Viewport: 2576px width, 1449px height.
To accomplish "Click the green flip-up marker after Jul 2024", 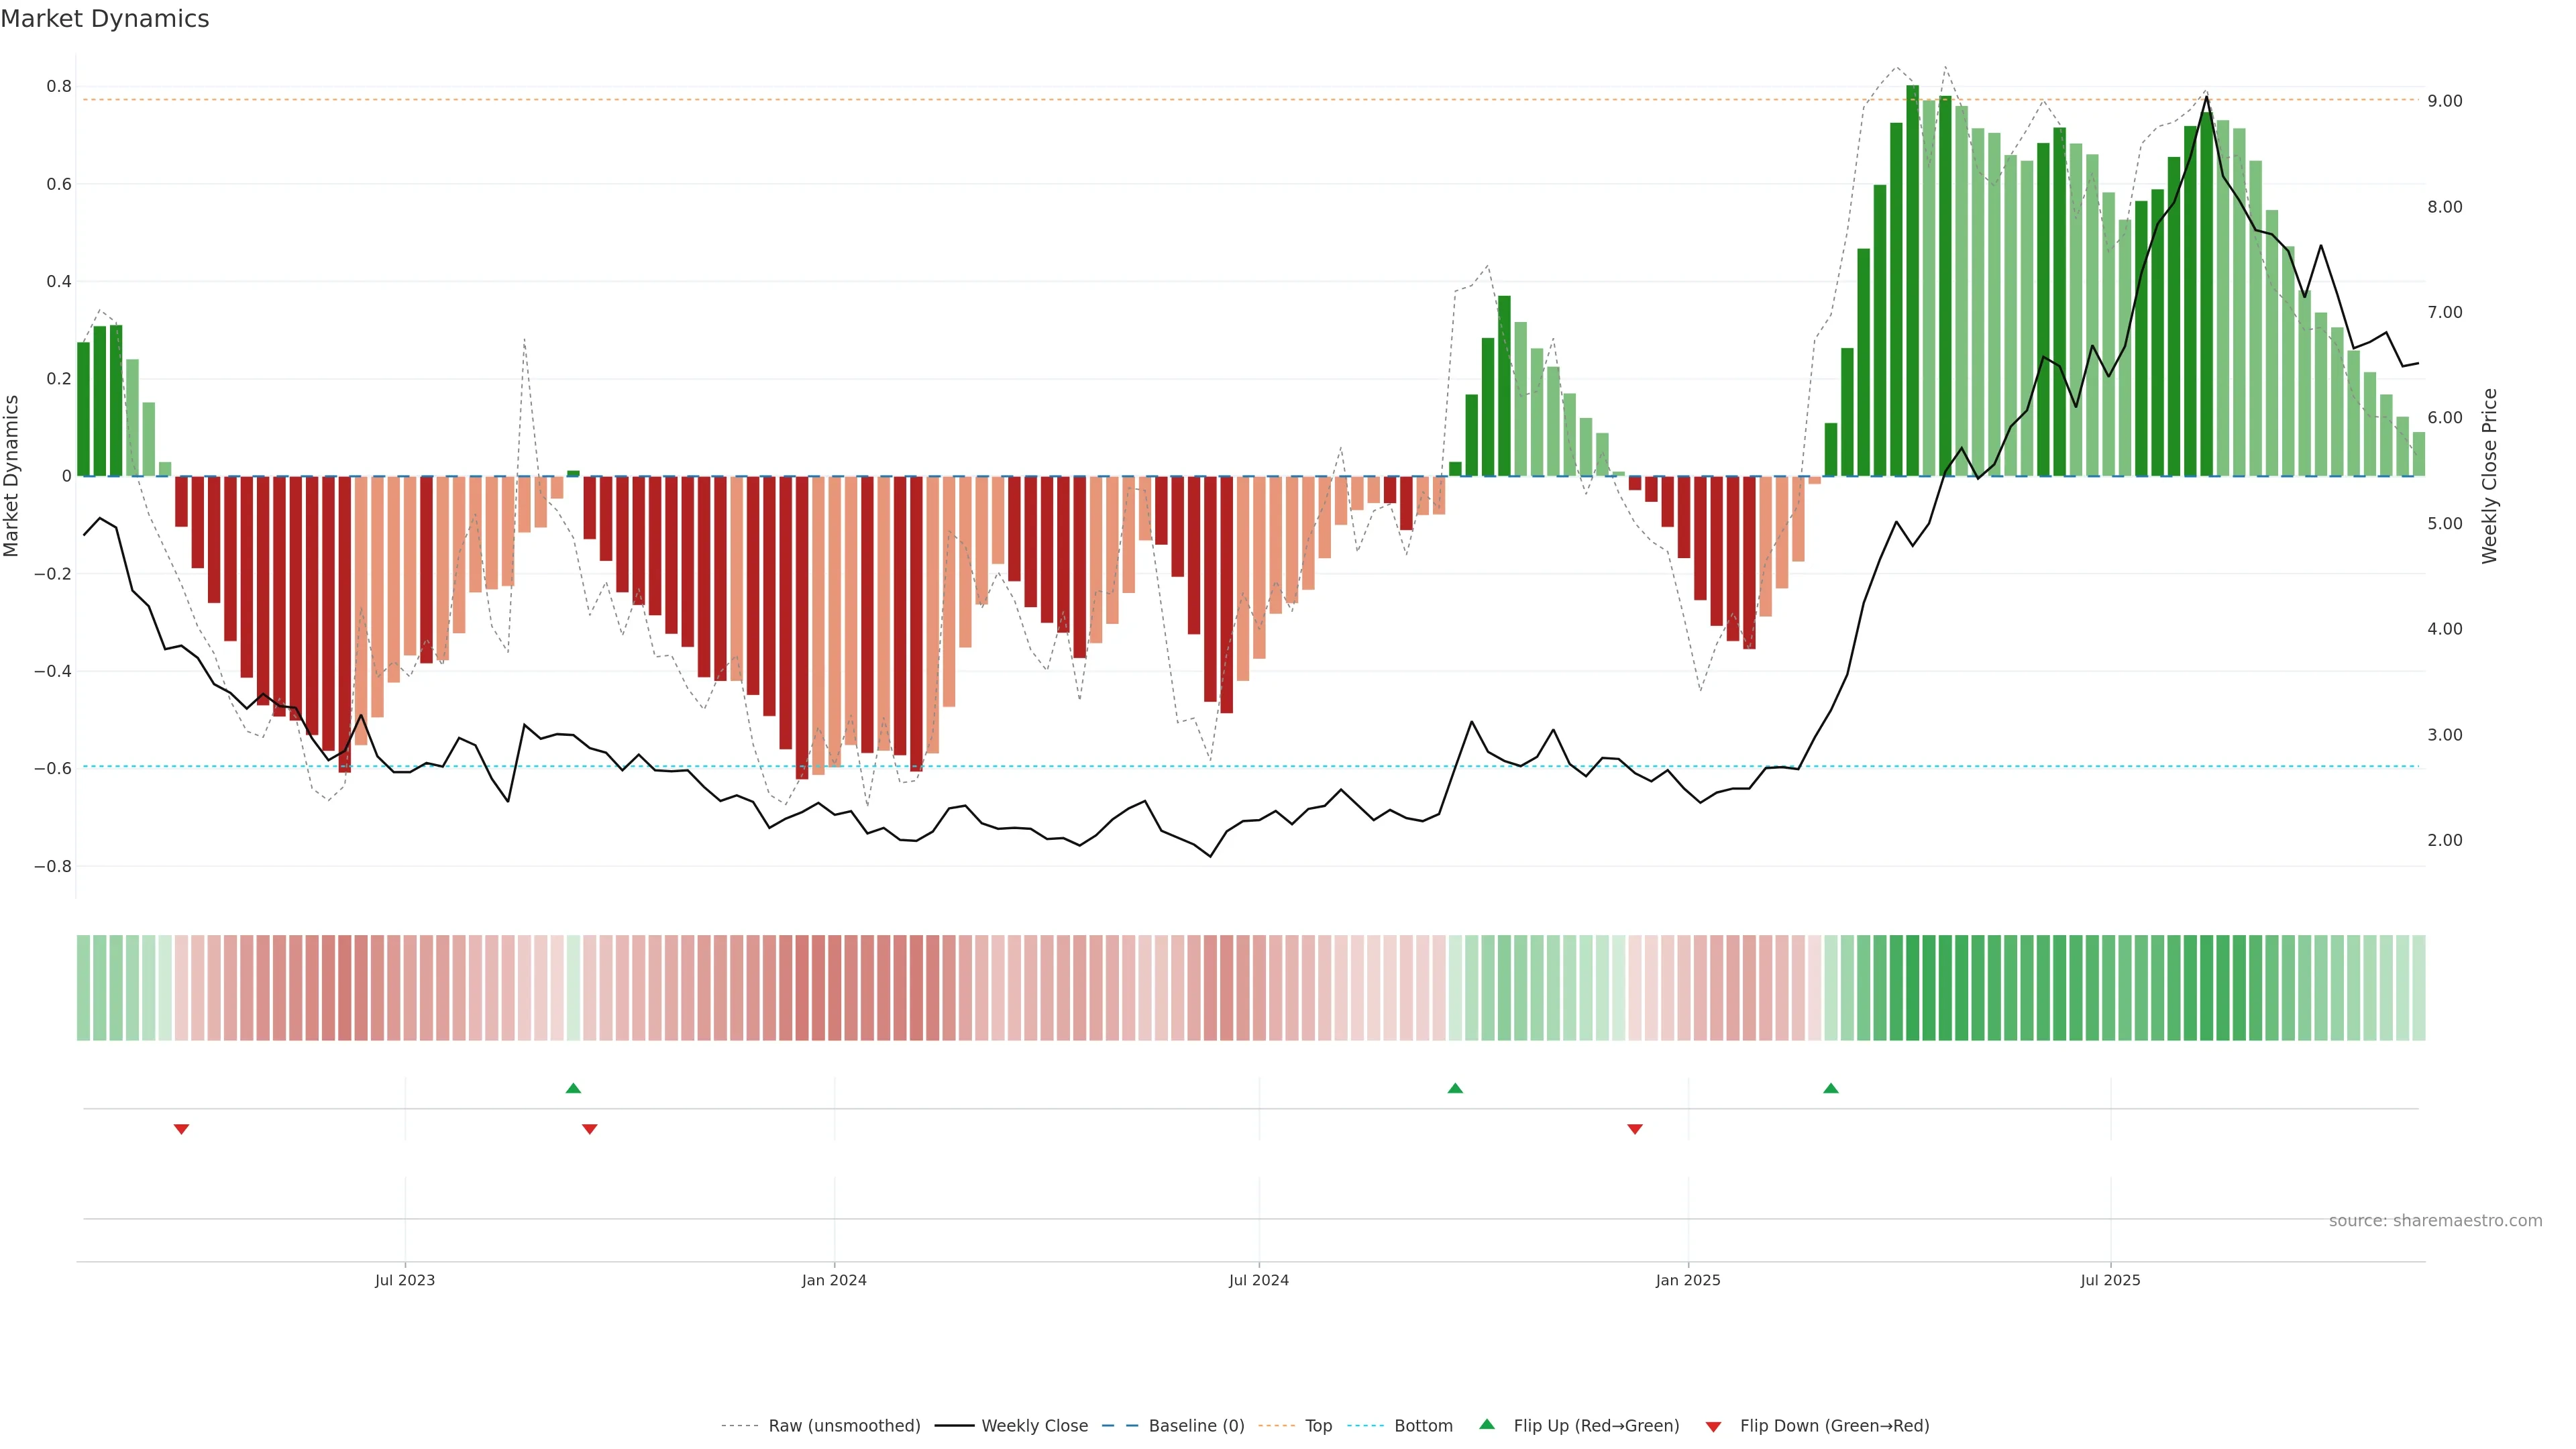I will [1455, 1088].
